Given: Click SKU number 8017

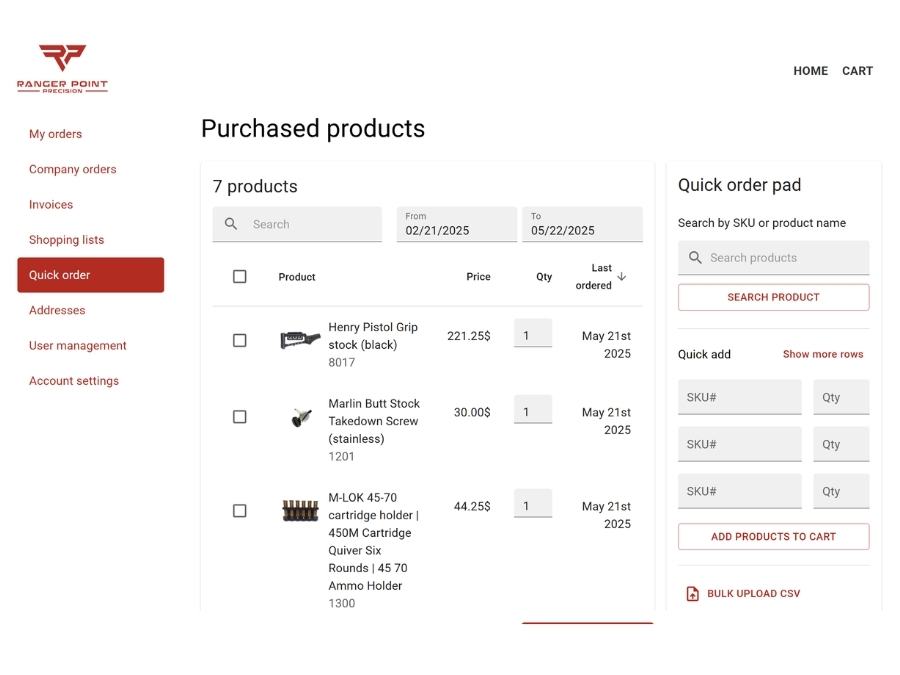Looking at the screenshot, I should pos(342,363).
